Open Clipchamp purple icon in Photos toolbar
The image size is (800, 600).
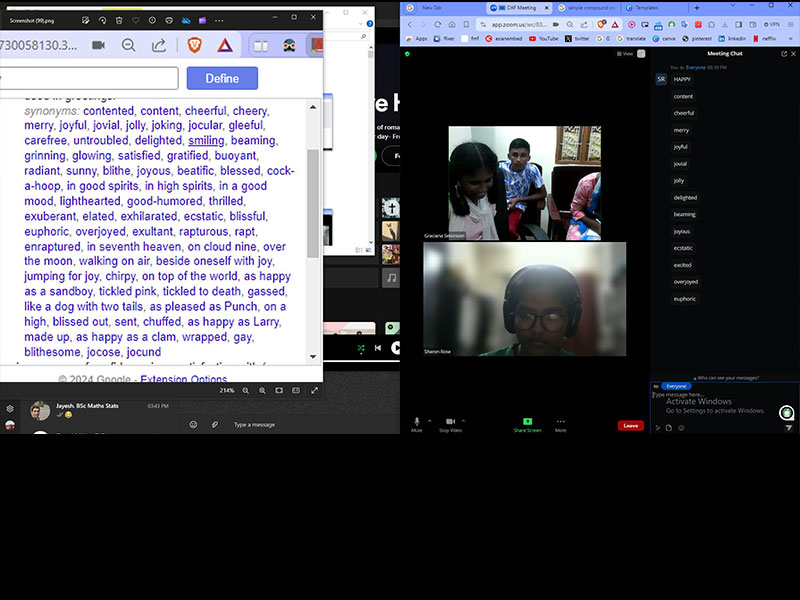203,20
